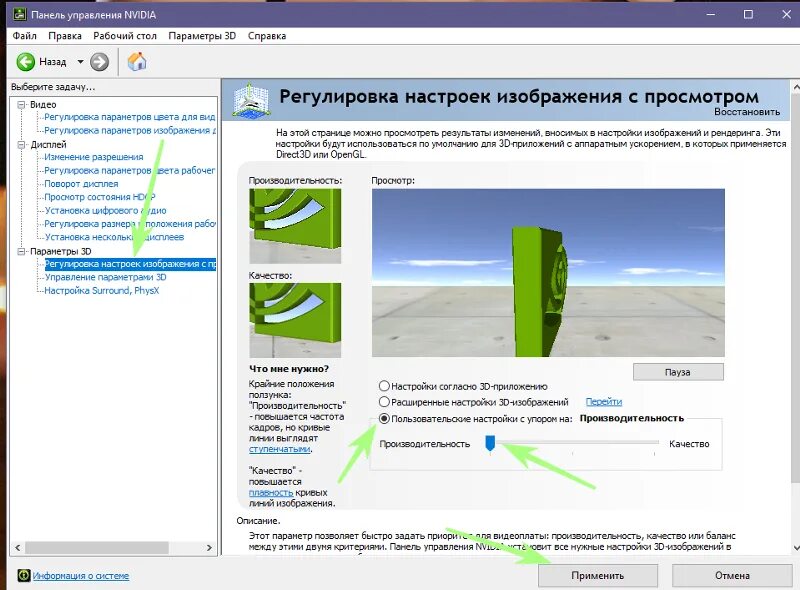Open Регулировка параметров цвета для видео item
Screen dimensions: 800x590
click(x=130, y=117)
